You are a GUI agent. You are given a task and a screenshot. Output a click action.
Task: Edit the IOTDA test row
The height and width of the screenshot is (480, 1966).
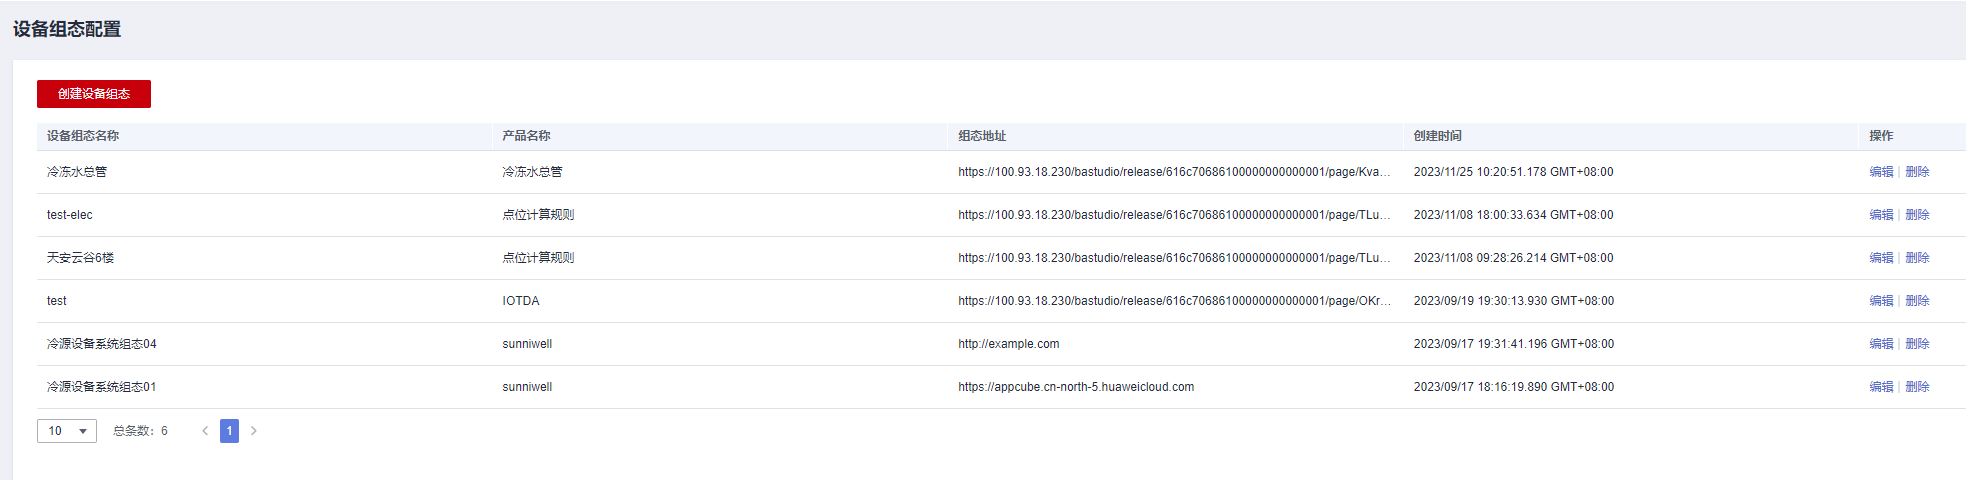1881,301
